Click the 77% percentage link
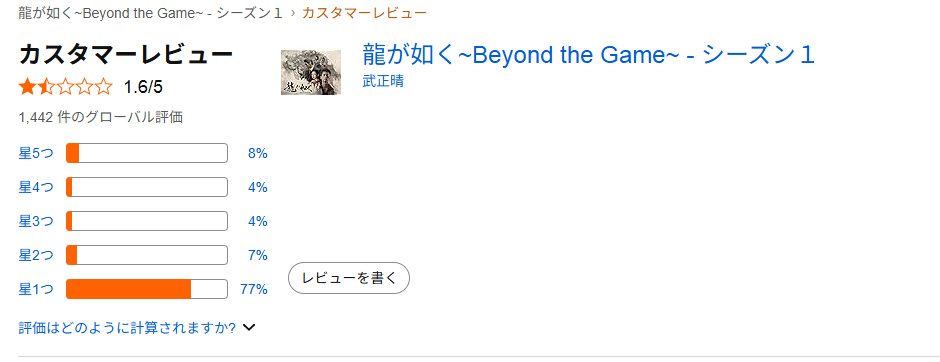Image resolution: width=940 pixels, height=362 pixels. [254, 289]
